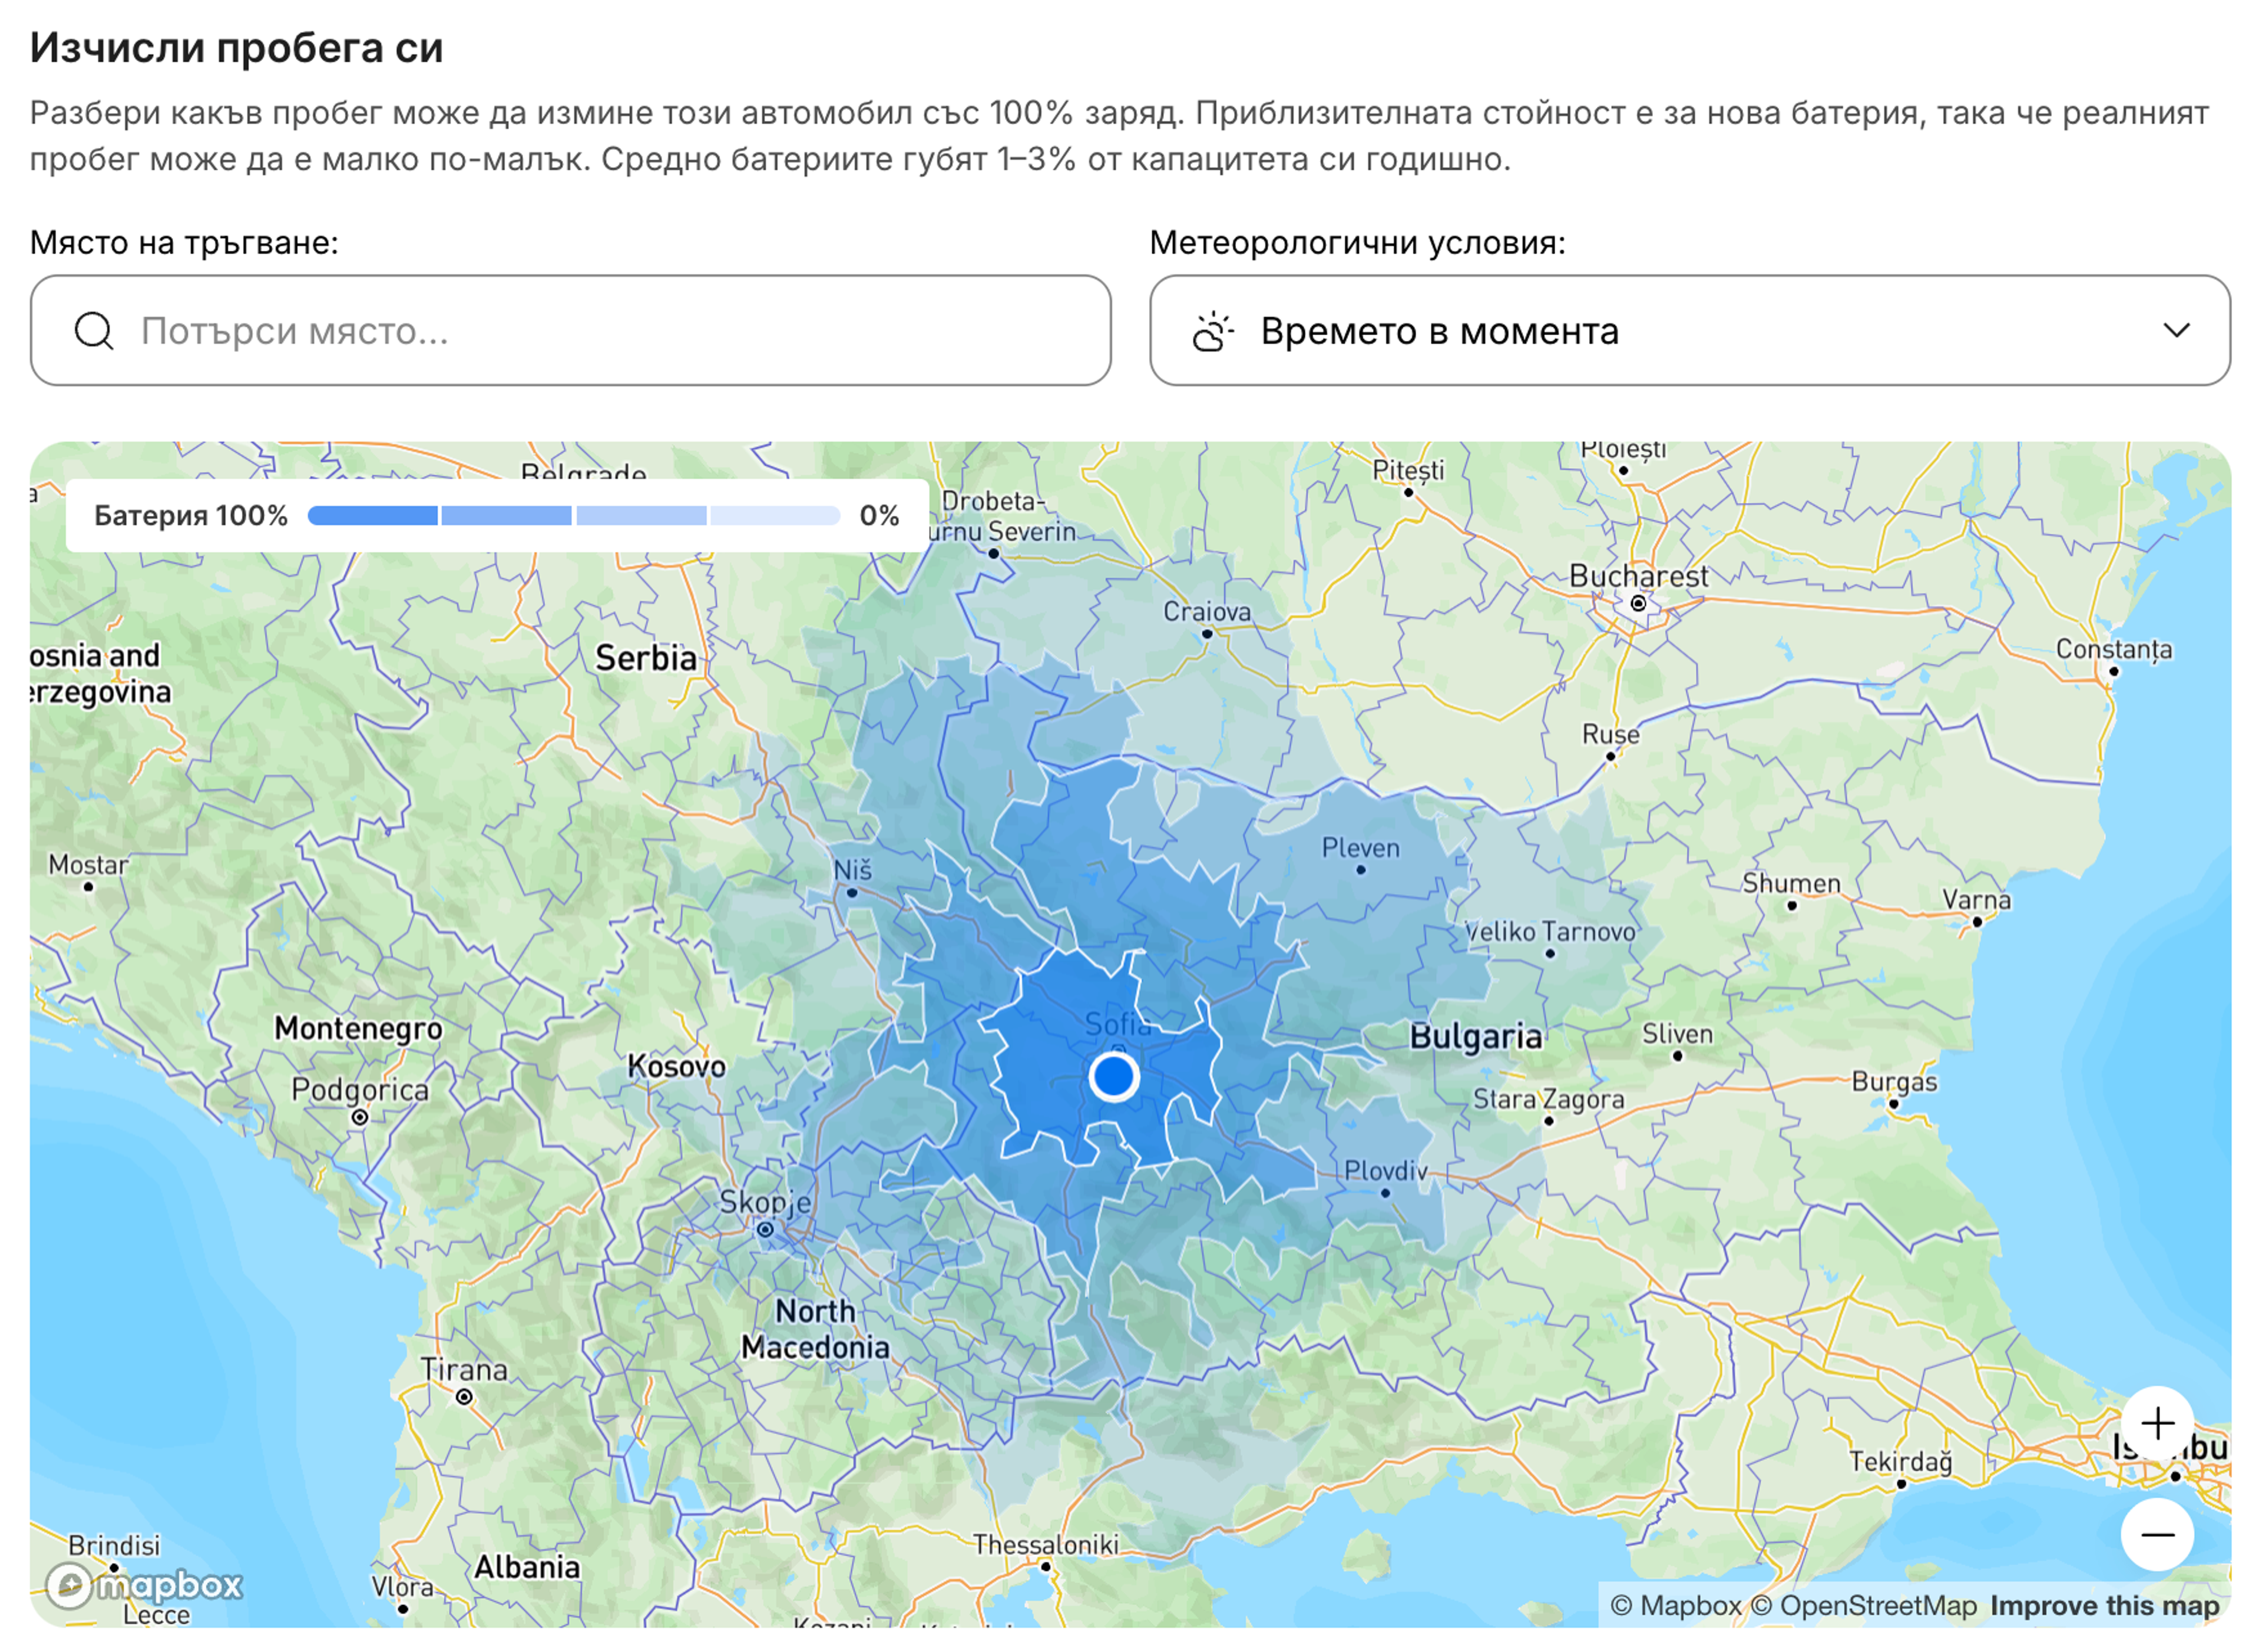Click the 'Podgorica' city label
Viewport: 2262px width, 1652px height.
[x=360, y=1090]
